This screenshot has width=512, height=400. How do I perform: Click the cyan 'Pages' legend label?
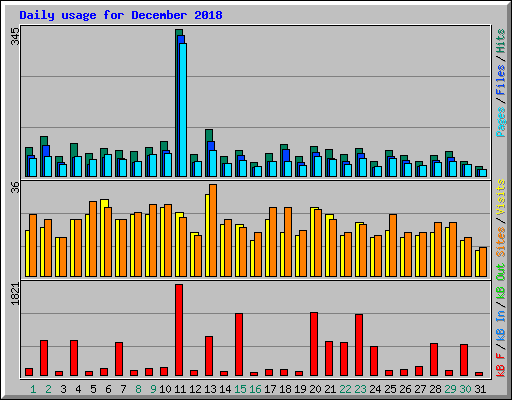501,122
